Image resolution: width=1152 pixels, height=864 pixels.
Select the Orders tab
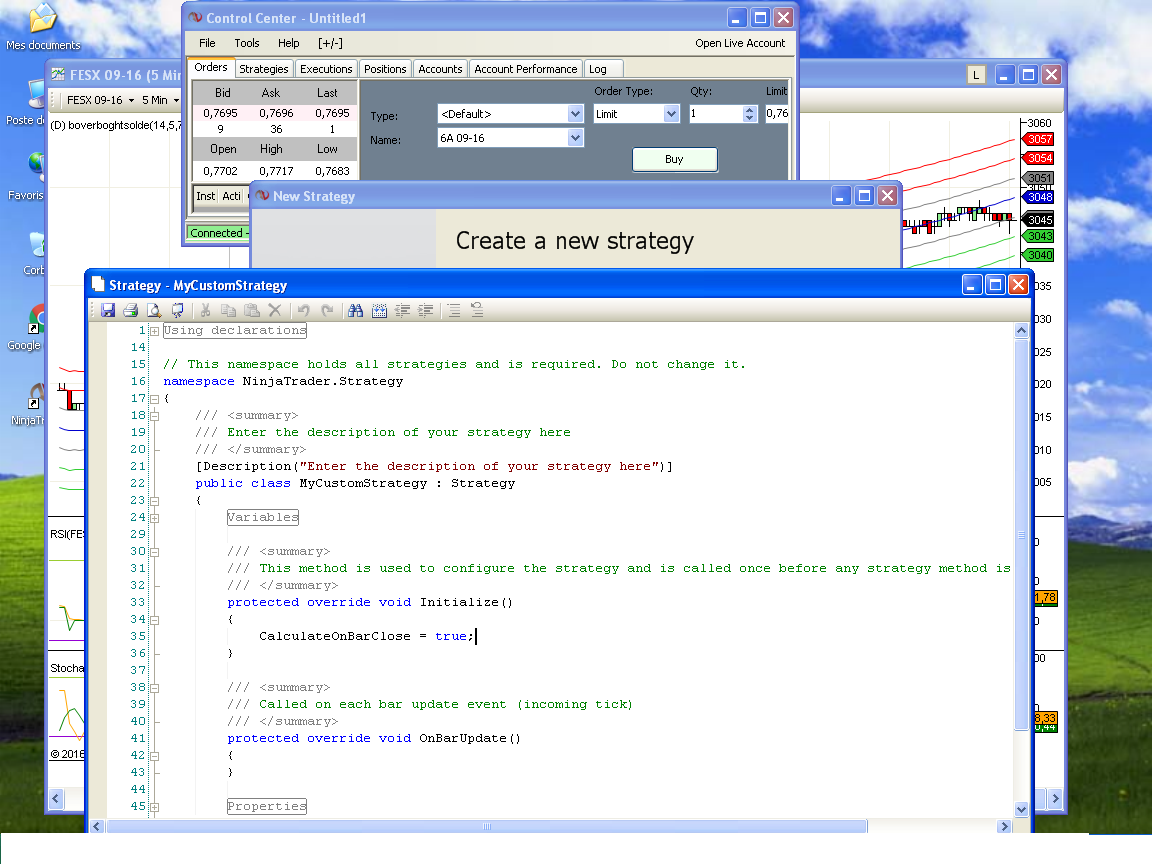211,68
